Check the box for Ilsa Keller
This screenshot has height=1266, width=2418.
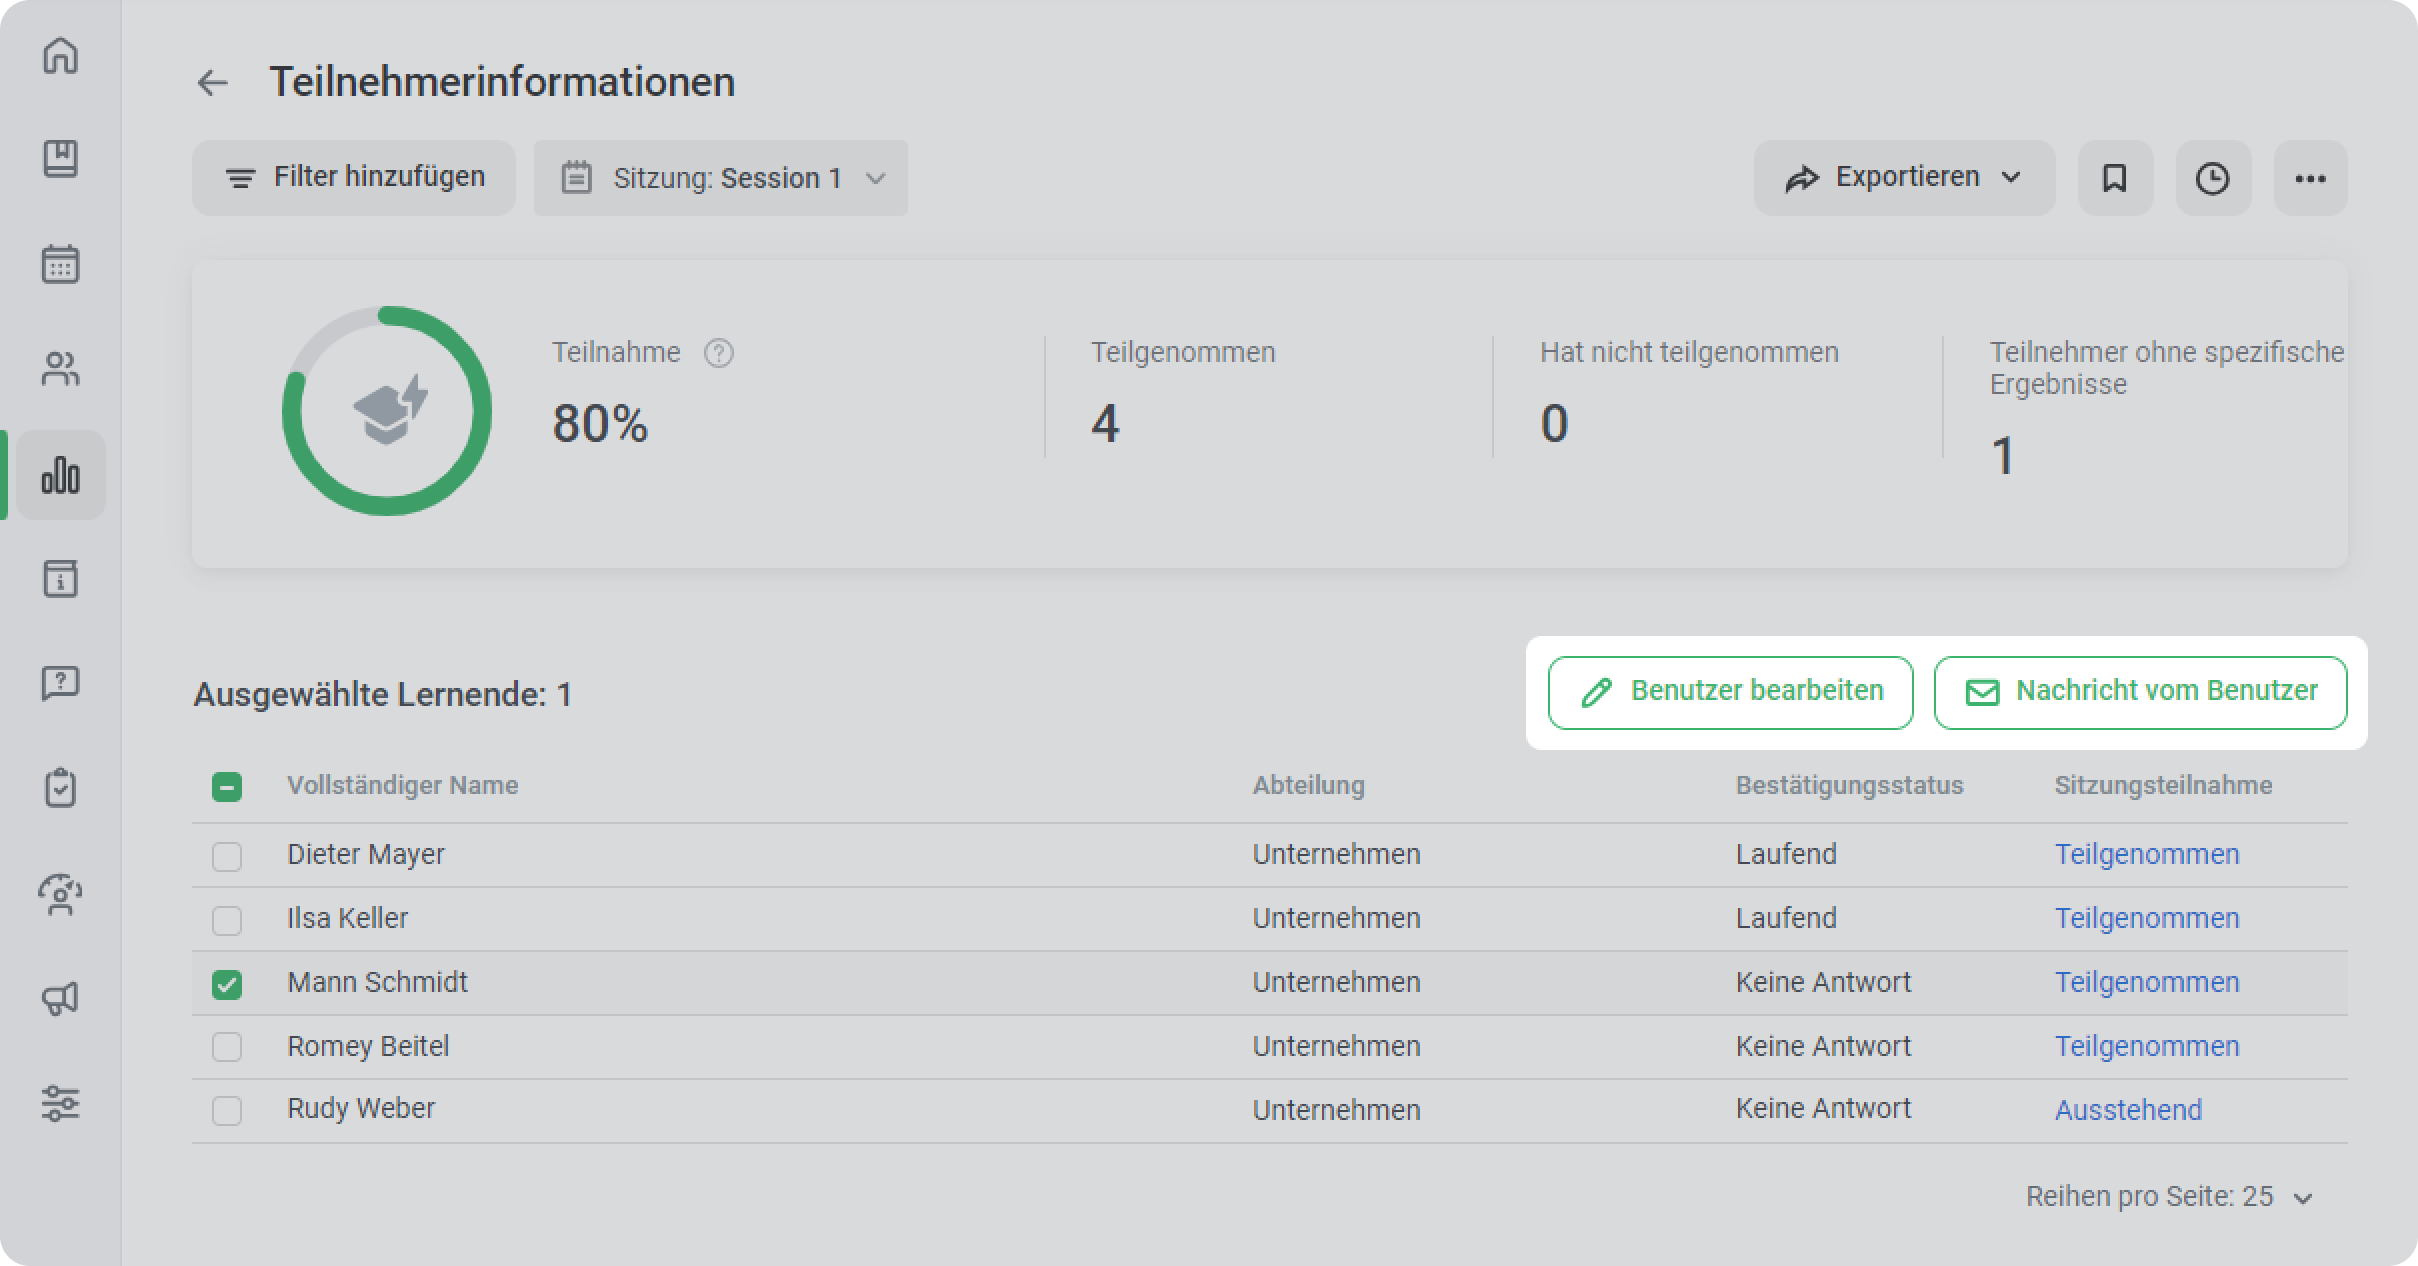tap(227, 920)
